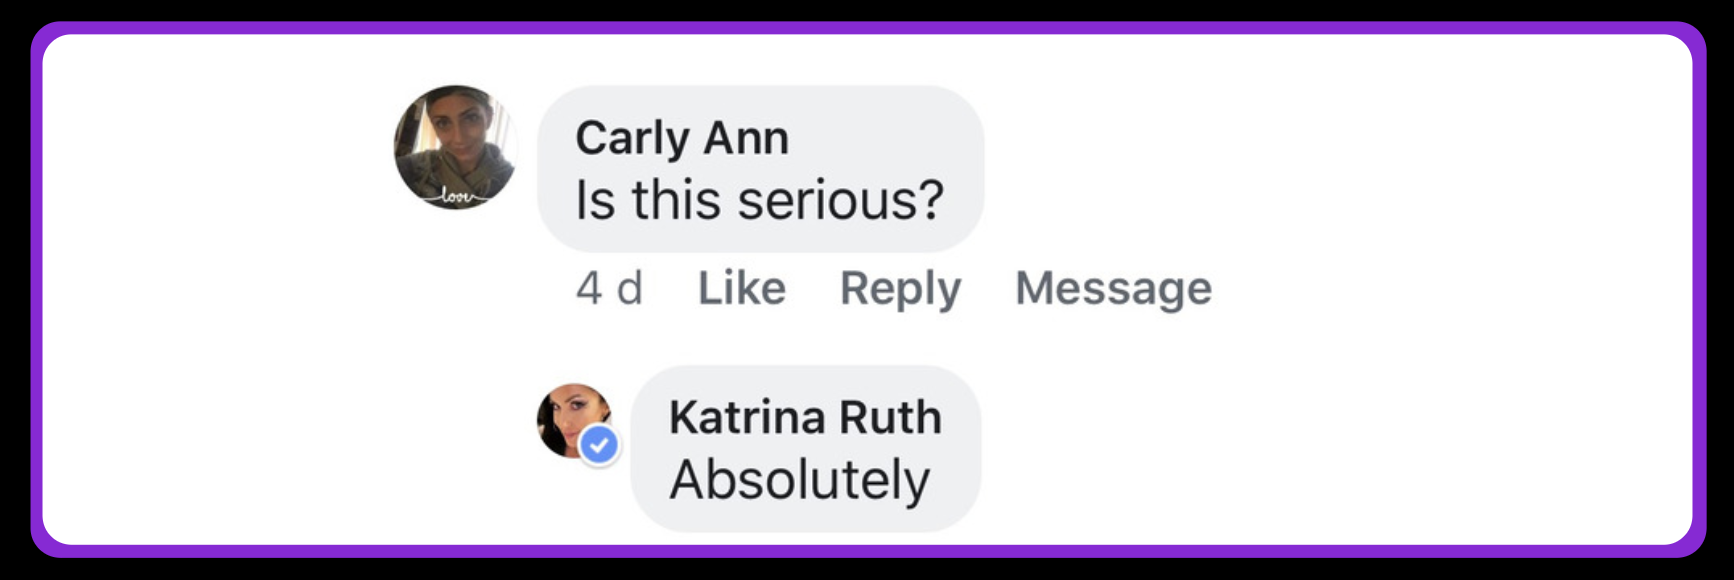Tap the gray bubble around Katrina Ruth's reply
Viewport: 1734px width, 580px height.
[x=805, y=448]
